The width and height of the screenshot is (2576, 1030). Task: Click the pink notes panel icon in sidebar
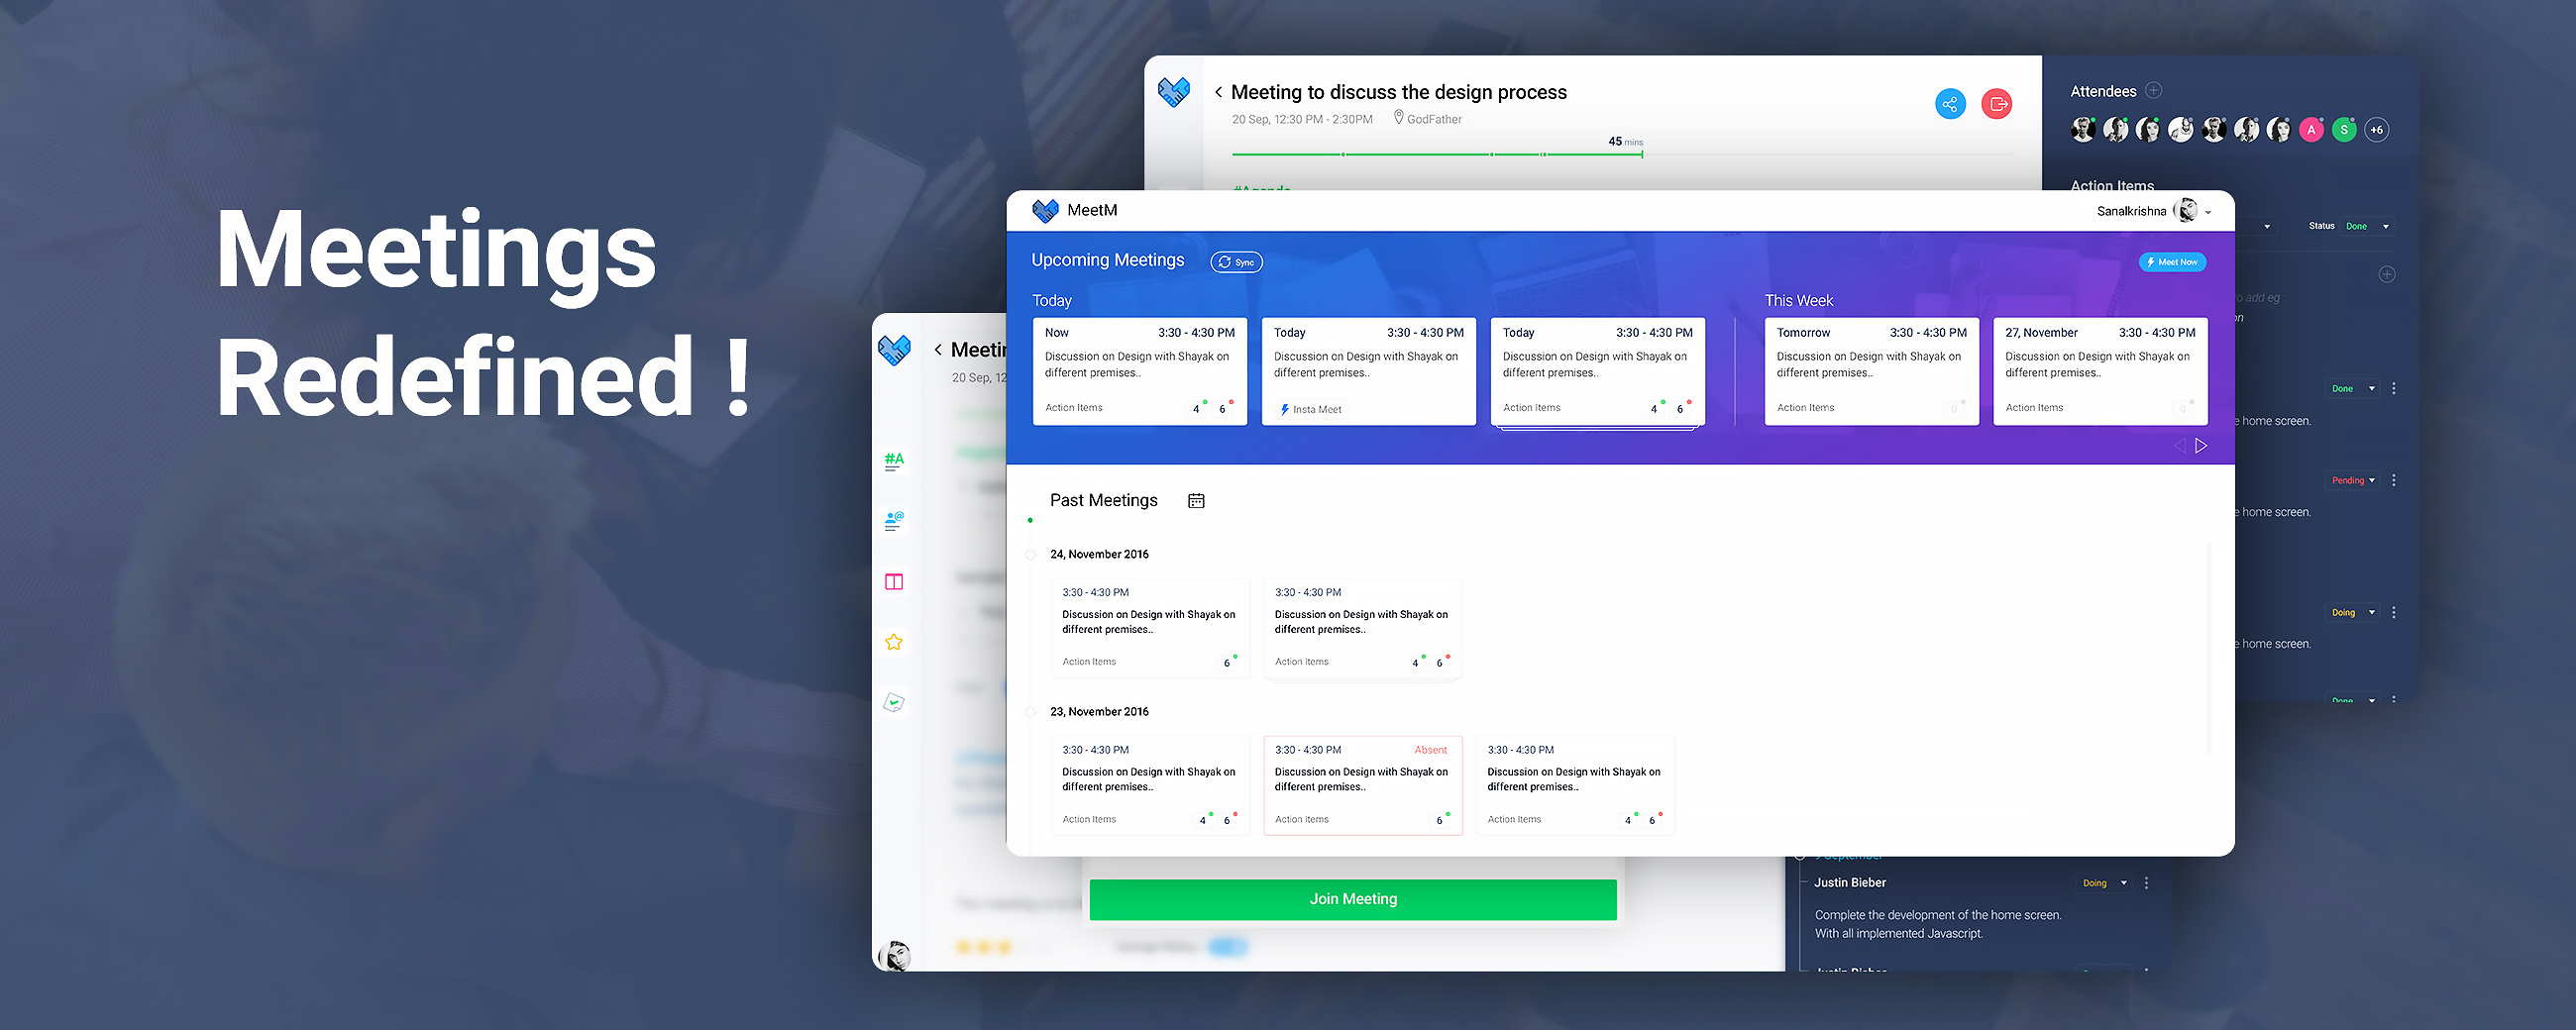point(893,582)
